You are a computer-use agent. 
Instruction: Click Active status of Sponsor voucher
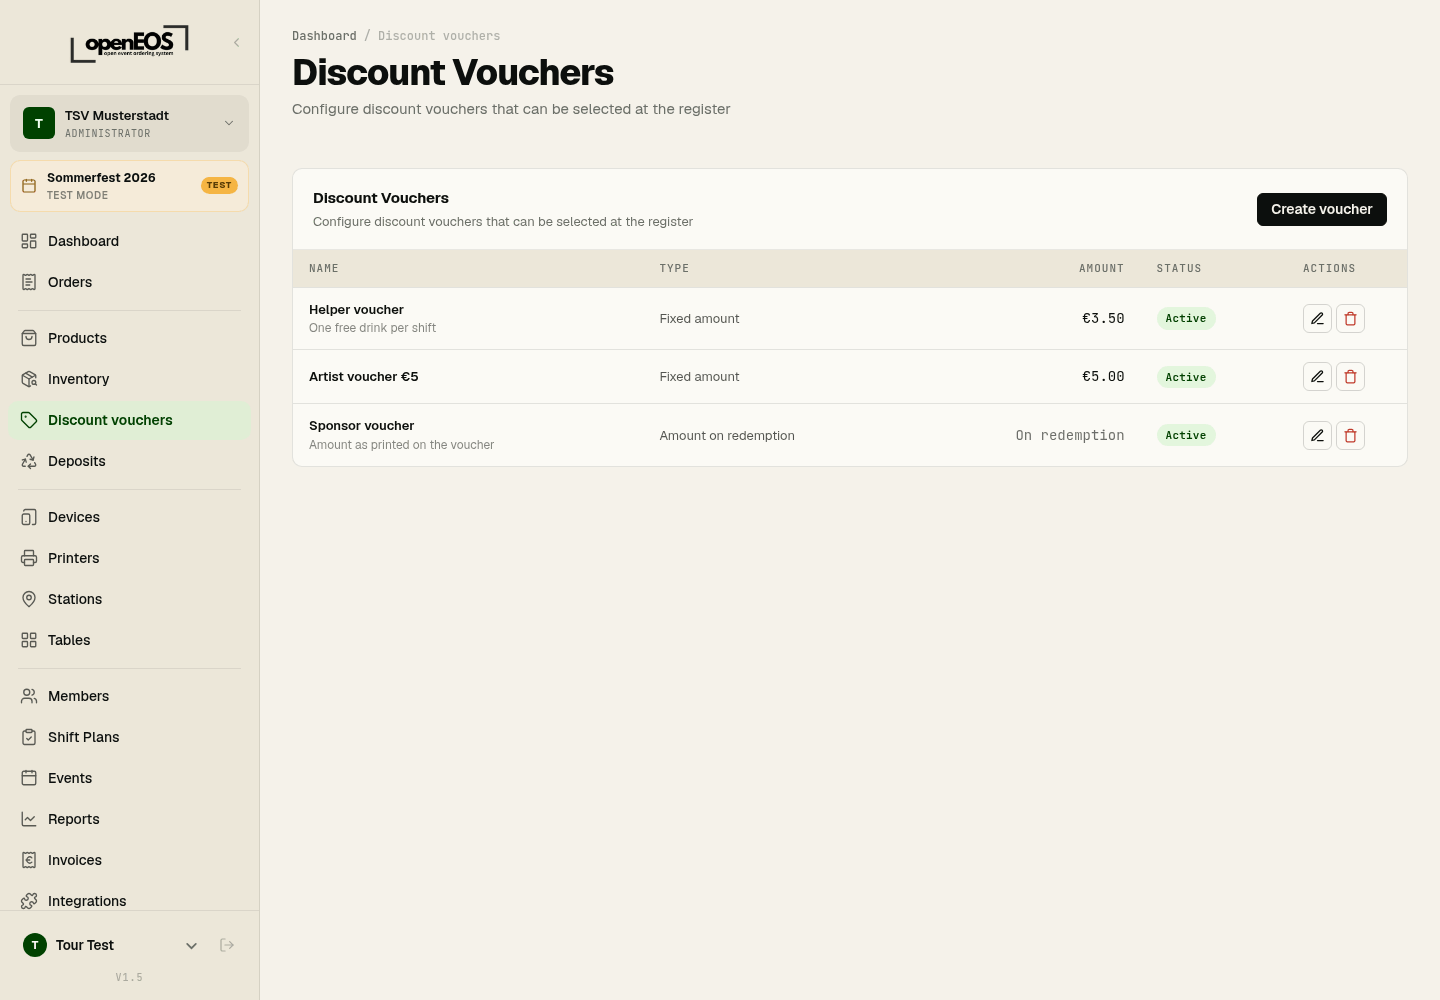click(1186, 435)
